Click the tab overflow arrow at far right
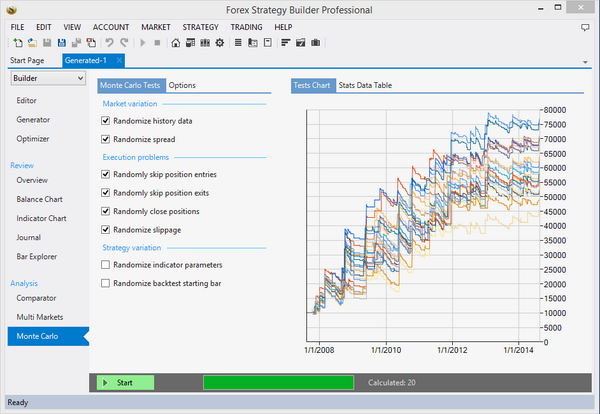The width and height of the screenshot is (600, 414). [585, 62]
